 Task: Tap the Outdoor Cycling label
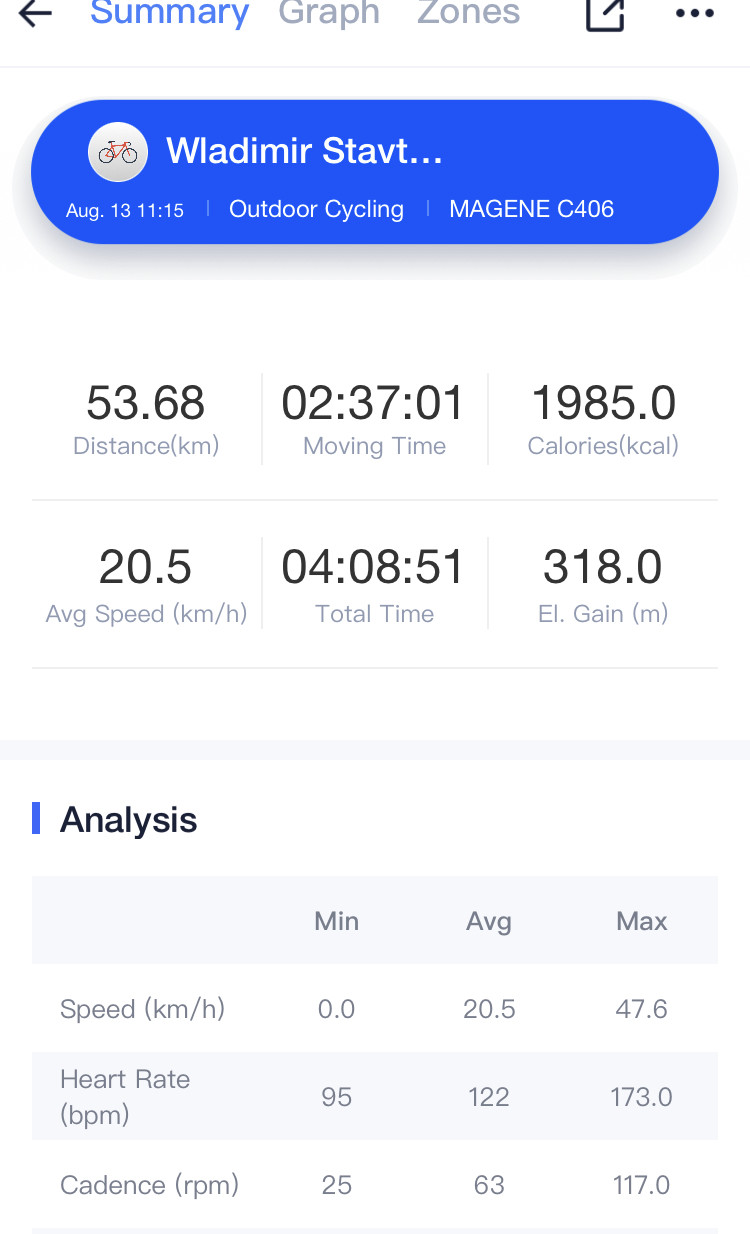316,209
